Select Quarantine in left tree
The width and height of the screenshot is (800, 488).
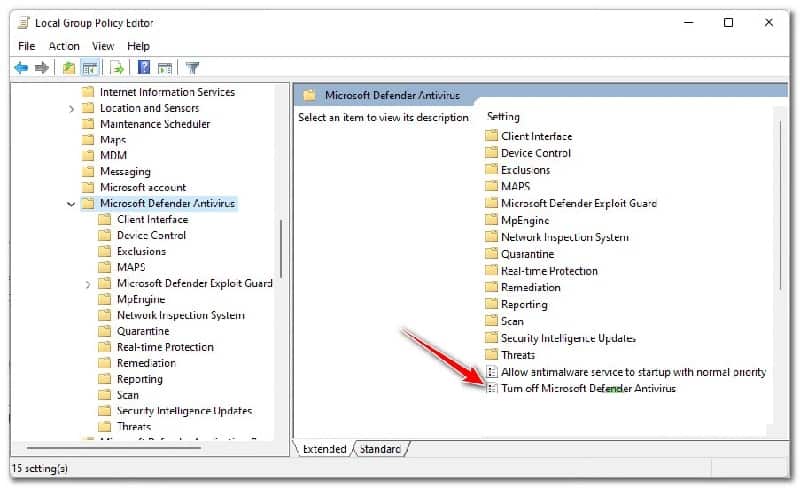click(143, 331)
